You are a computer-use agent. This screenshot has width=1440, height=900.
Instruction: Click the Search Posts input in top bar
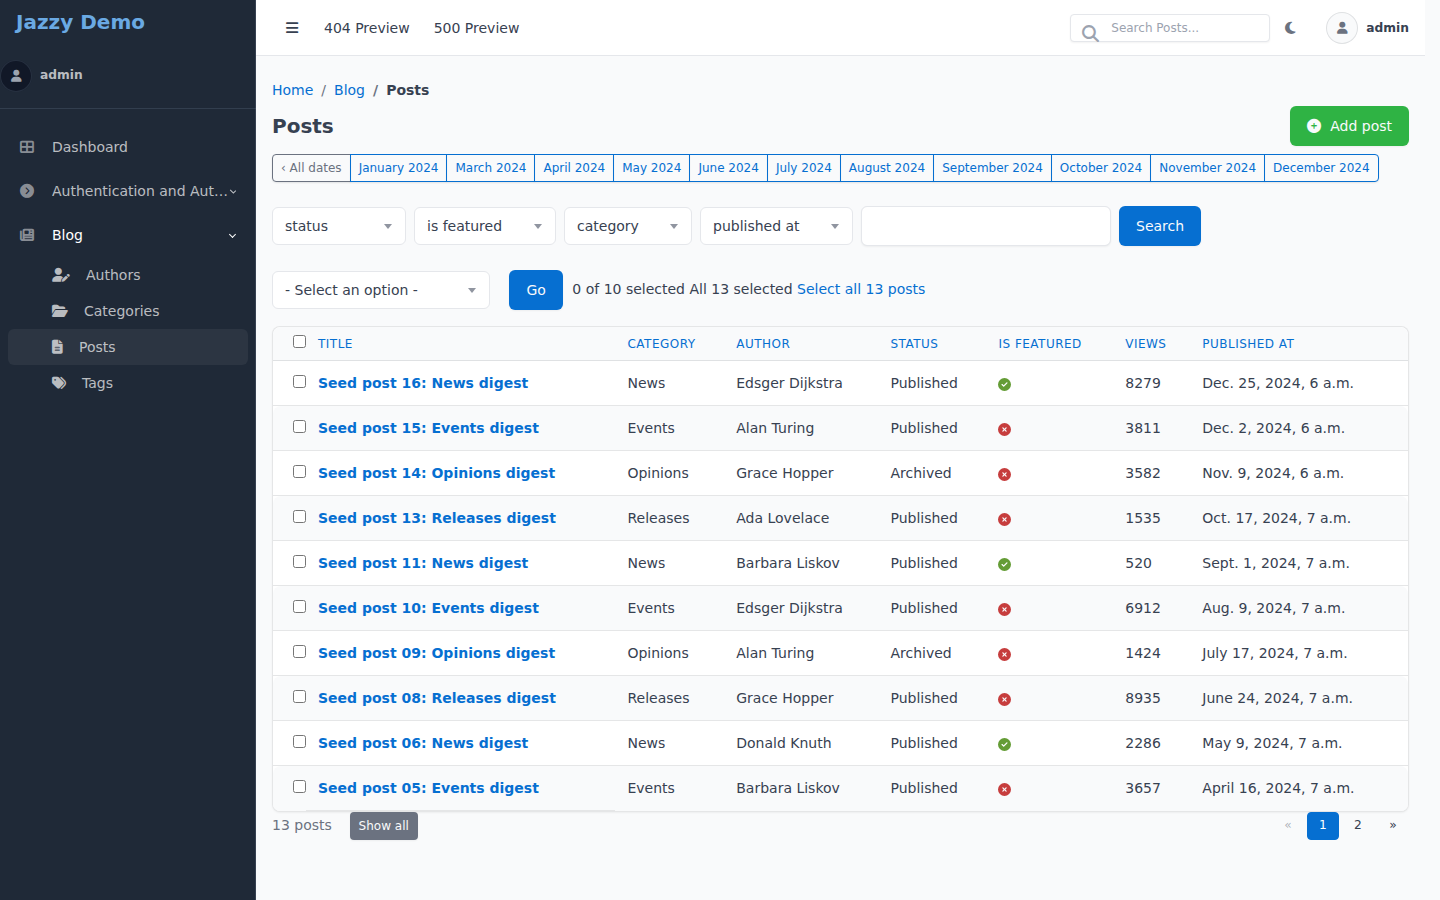(x=1170, y=28)
